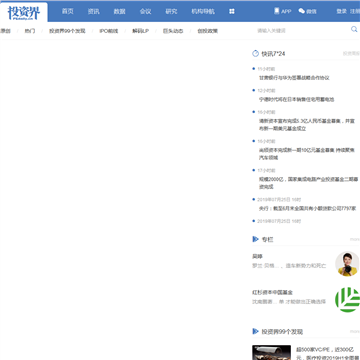Click the 登录 login link
360x360 pixels.
coord(341,11)
